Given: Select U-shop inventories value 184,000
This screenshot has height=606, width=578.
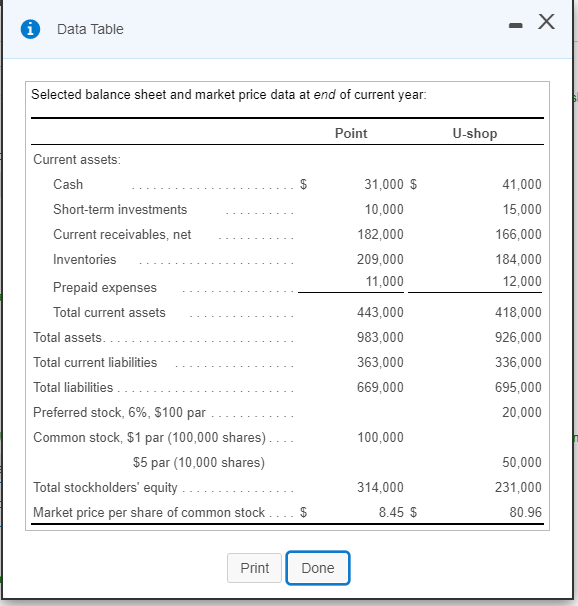Looking at the screenshot, I should tap(518, 259).
